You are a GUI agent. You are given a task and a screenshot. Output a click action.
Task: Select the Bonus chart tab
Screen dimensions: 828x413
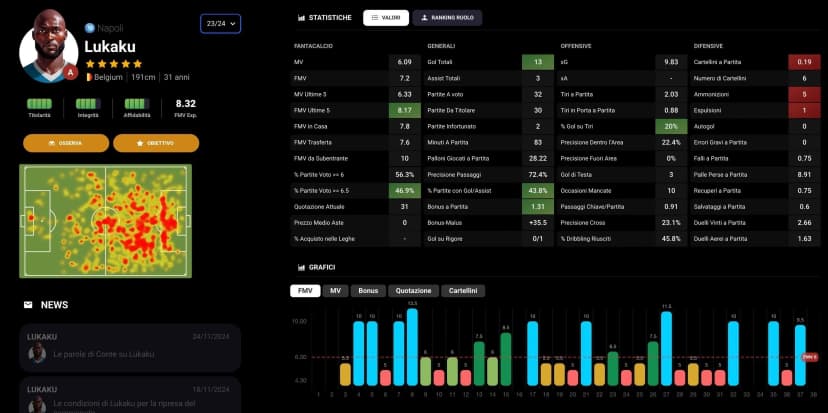(x=368, y=291)
